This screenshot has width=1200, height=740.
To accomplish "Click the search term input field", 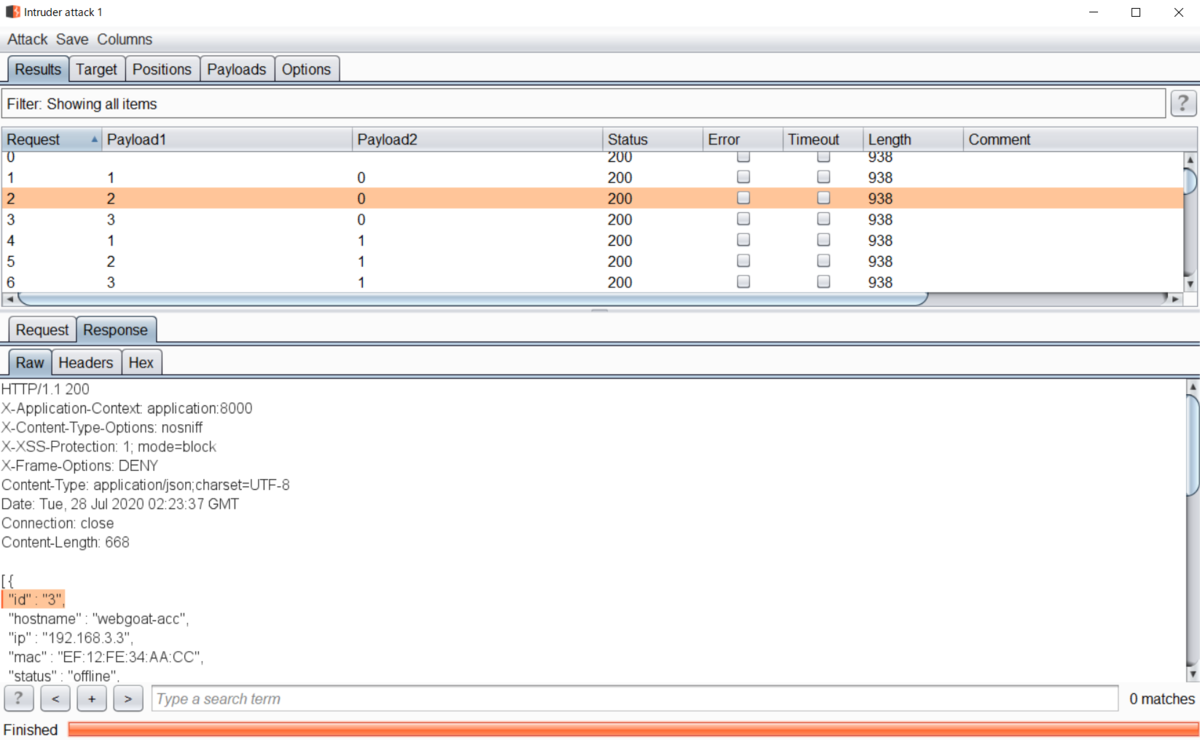I will point(635,698).
